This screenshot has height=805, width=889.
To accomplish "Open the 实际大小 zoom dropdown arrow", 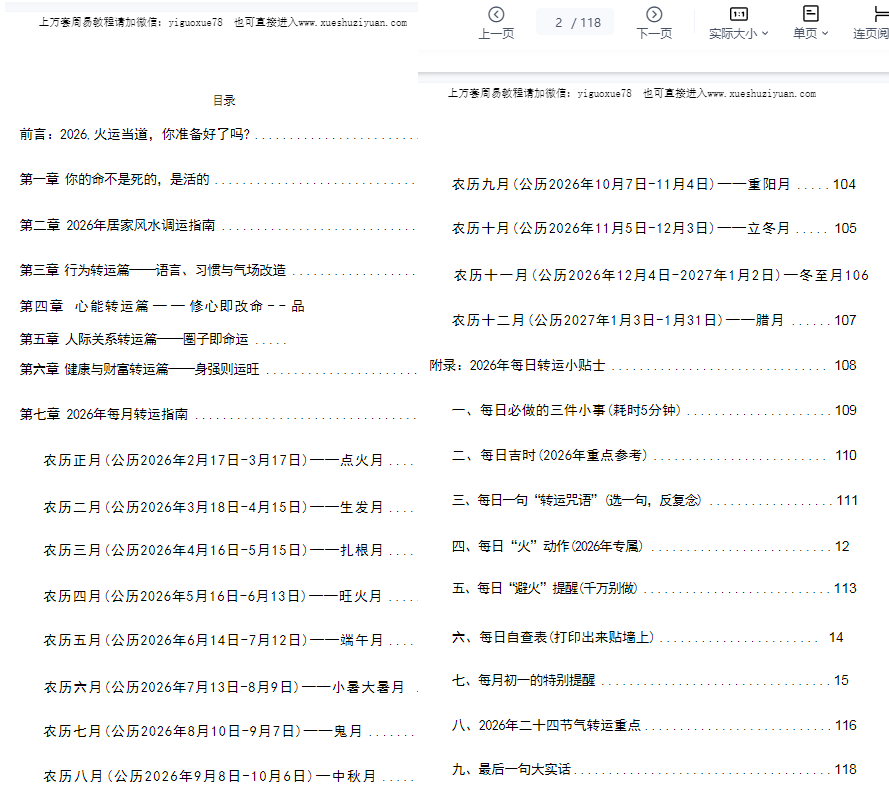I will click(765, 33).
